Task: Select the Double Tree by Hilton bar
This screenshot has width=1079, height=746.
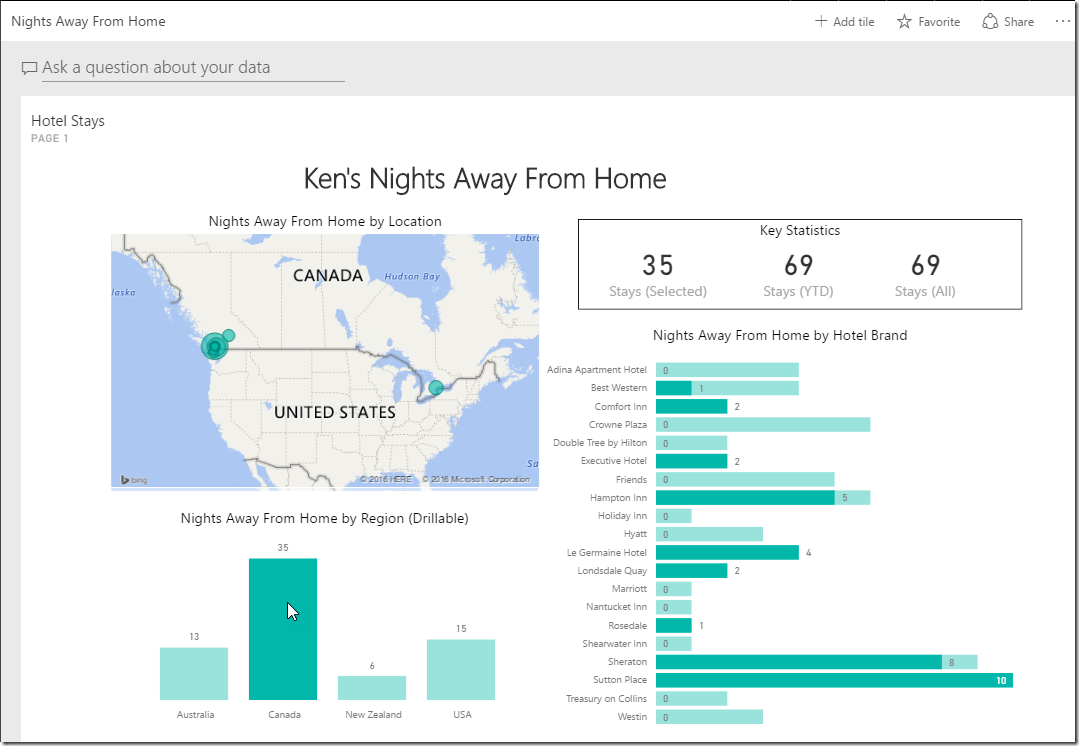Action: click(x=691, y=443)
